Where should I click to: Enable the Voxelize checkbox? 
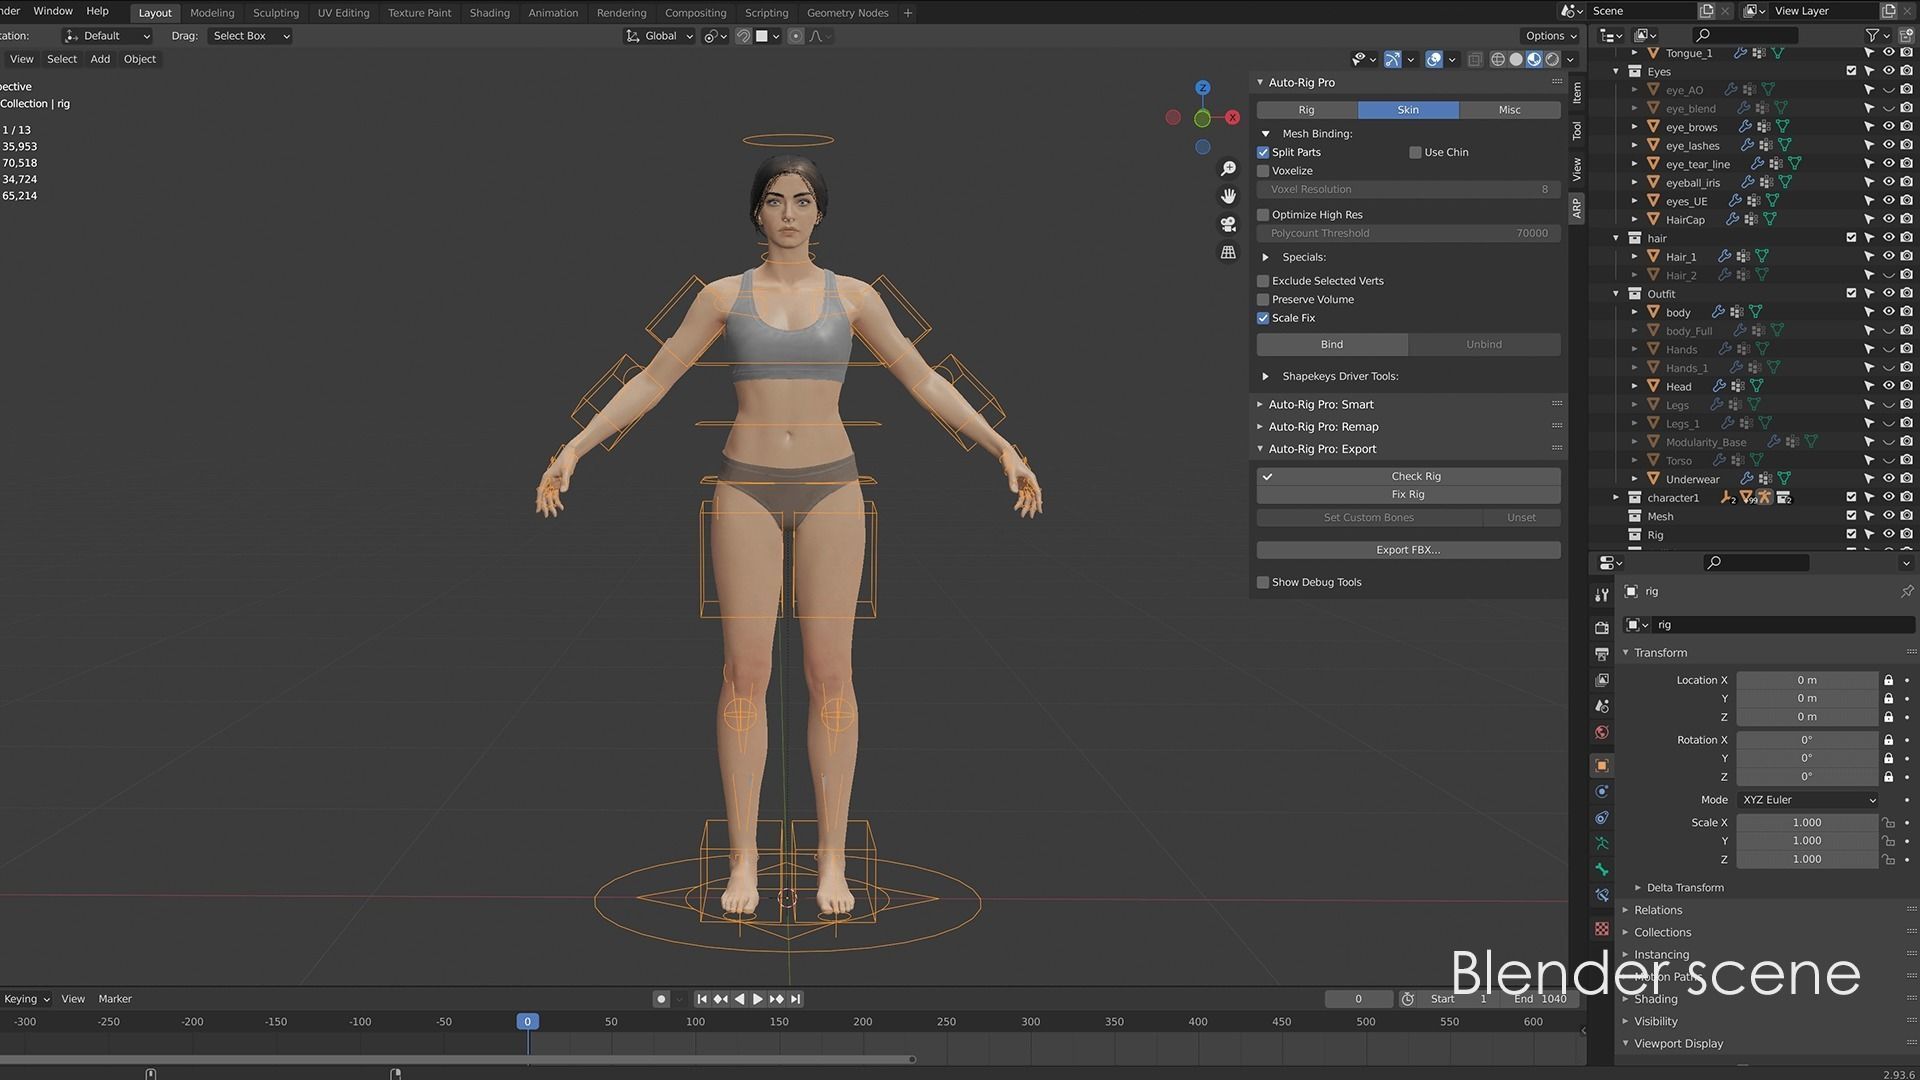1263,171
